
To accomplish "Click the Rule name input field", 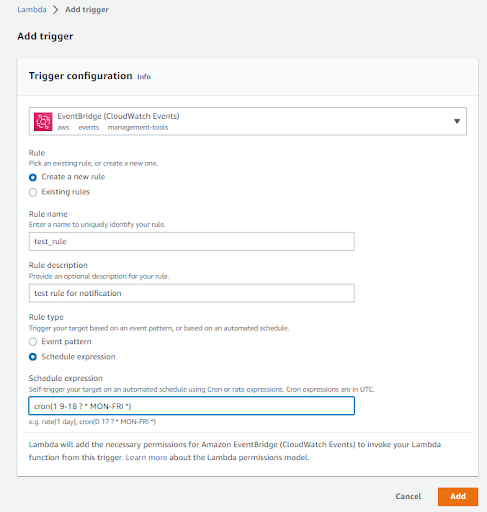I will (192, 241).
